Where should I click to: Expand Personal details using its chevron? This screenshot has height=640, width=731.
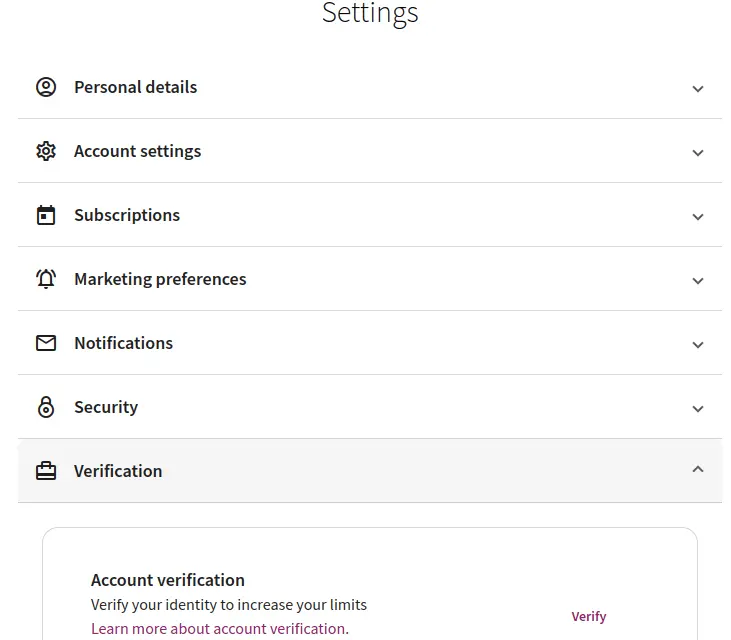[x=698, y=88]
